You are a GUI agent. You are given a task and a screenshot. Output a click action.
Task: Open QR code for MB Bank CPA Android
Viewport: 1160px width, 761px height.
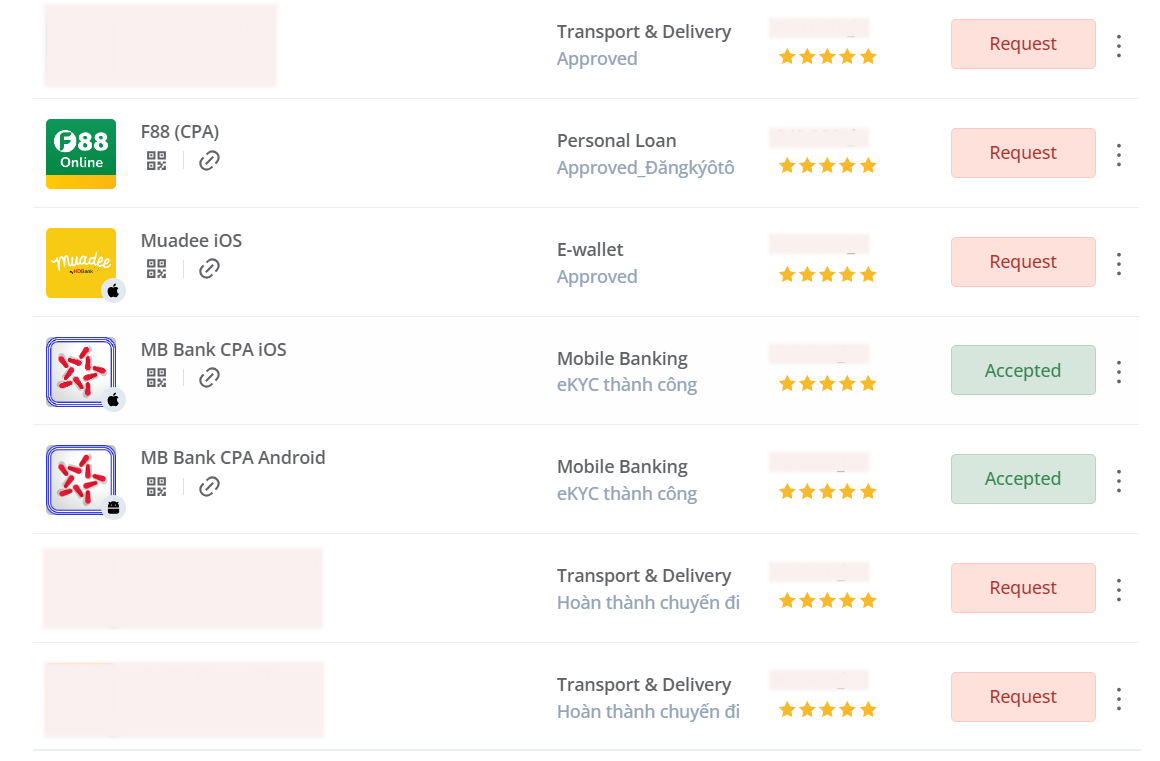tap(156, 486)
